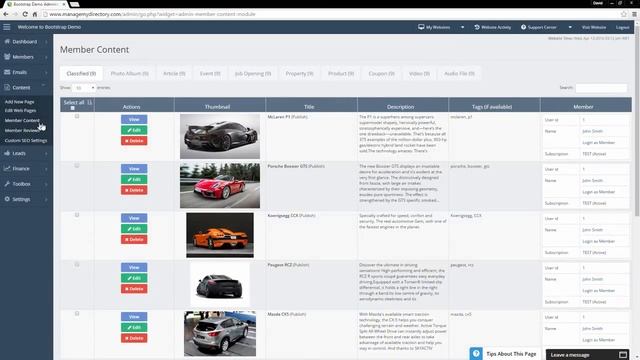The height and width of the screenshot is (360, 640).
Task: Click the Content sidebar icon
Action: (7, 87)
